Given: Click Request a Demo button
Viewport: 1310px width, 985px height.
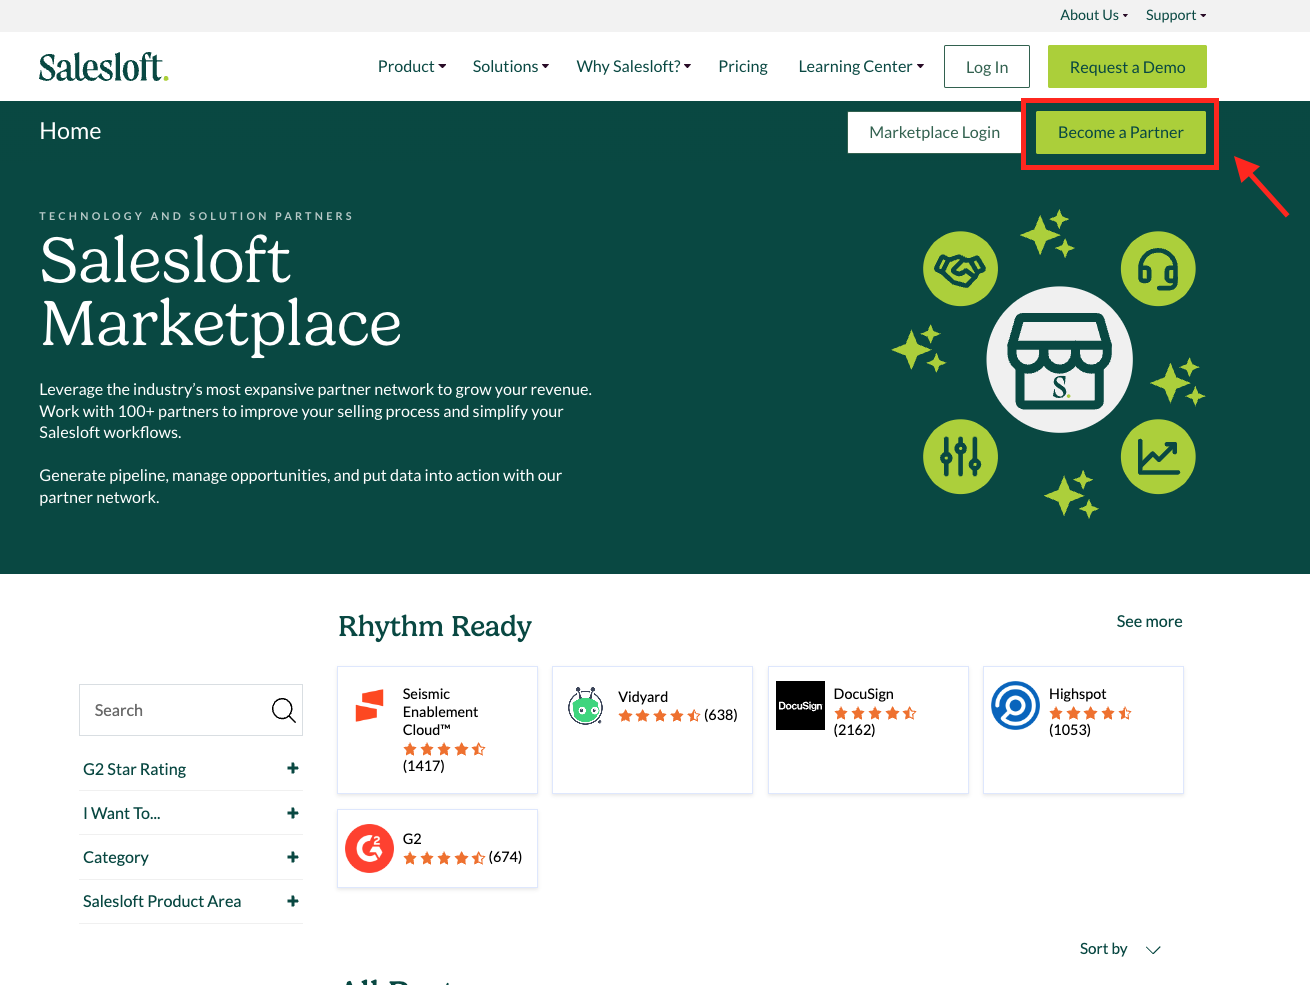Looking at the screenshot, I should click(1127, 67).
